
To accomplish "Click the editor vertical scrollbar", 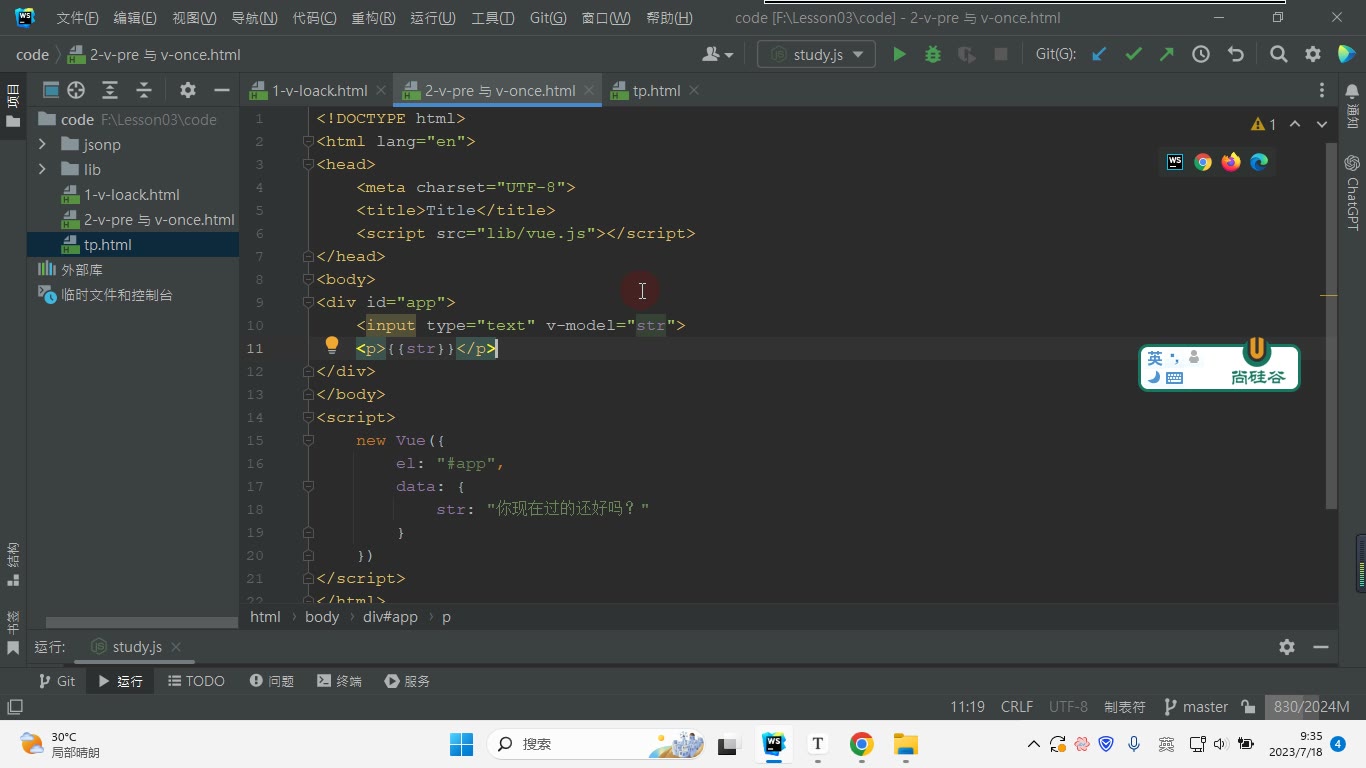I will tap(1331, 325).
